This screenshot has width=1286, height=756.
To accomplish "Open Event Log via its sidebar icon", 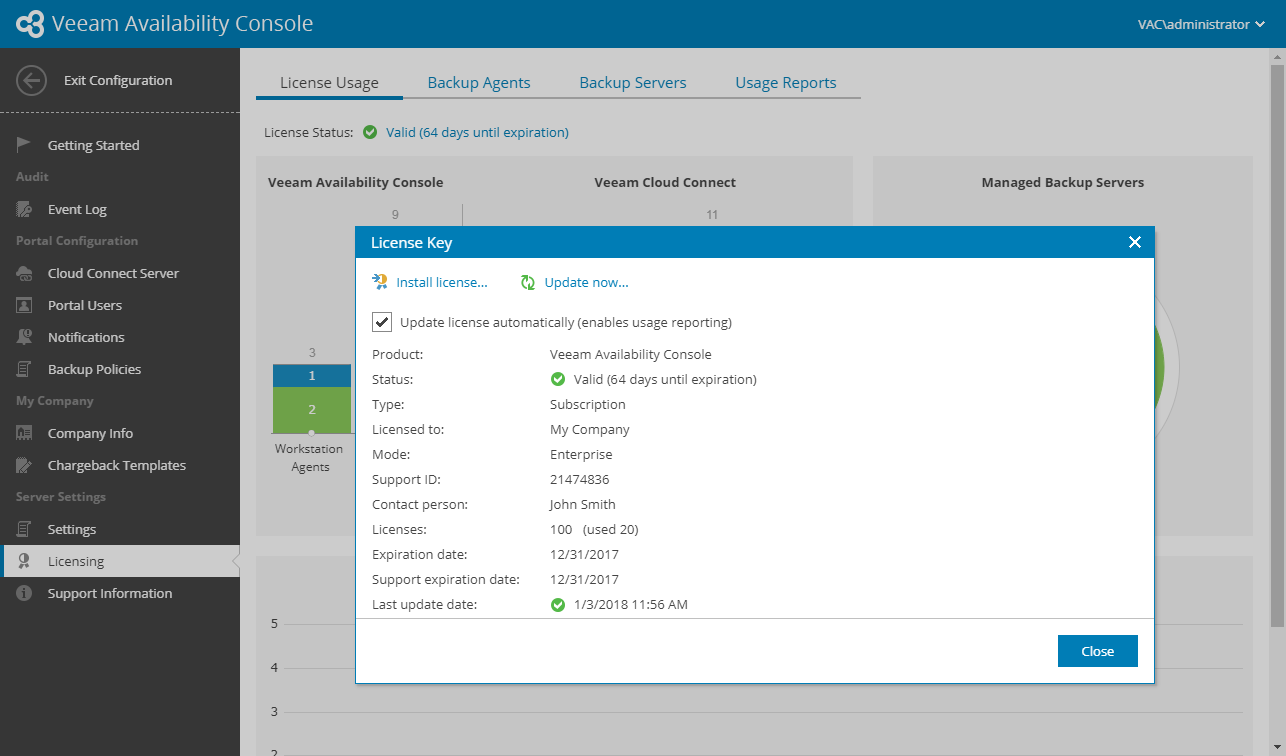I will [24, 209].
